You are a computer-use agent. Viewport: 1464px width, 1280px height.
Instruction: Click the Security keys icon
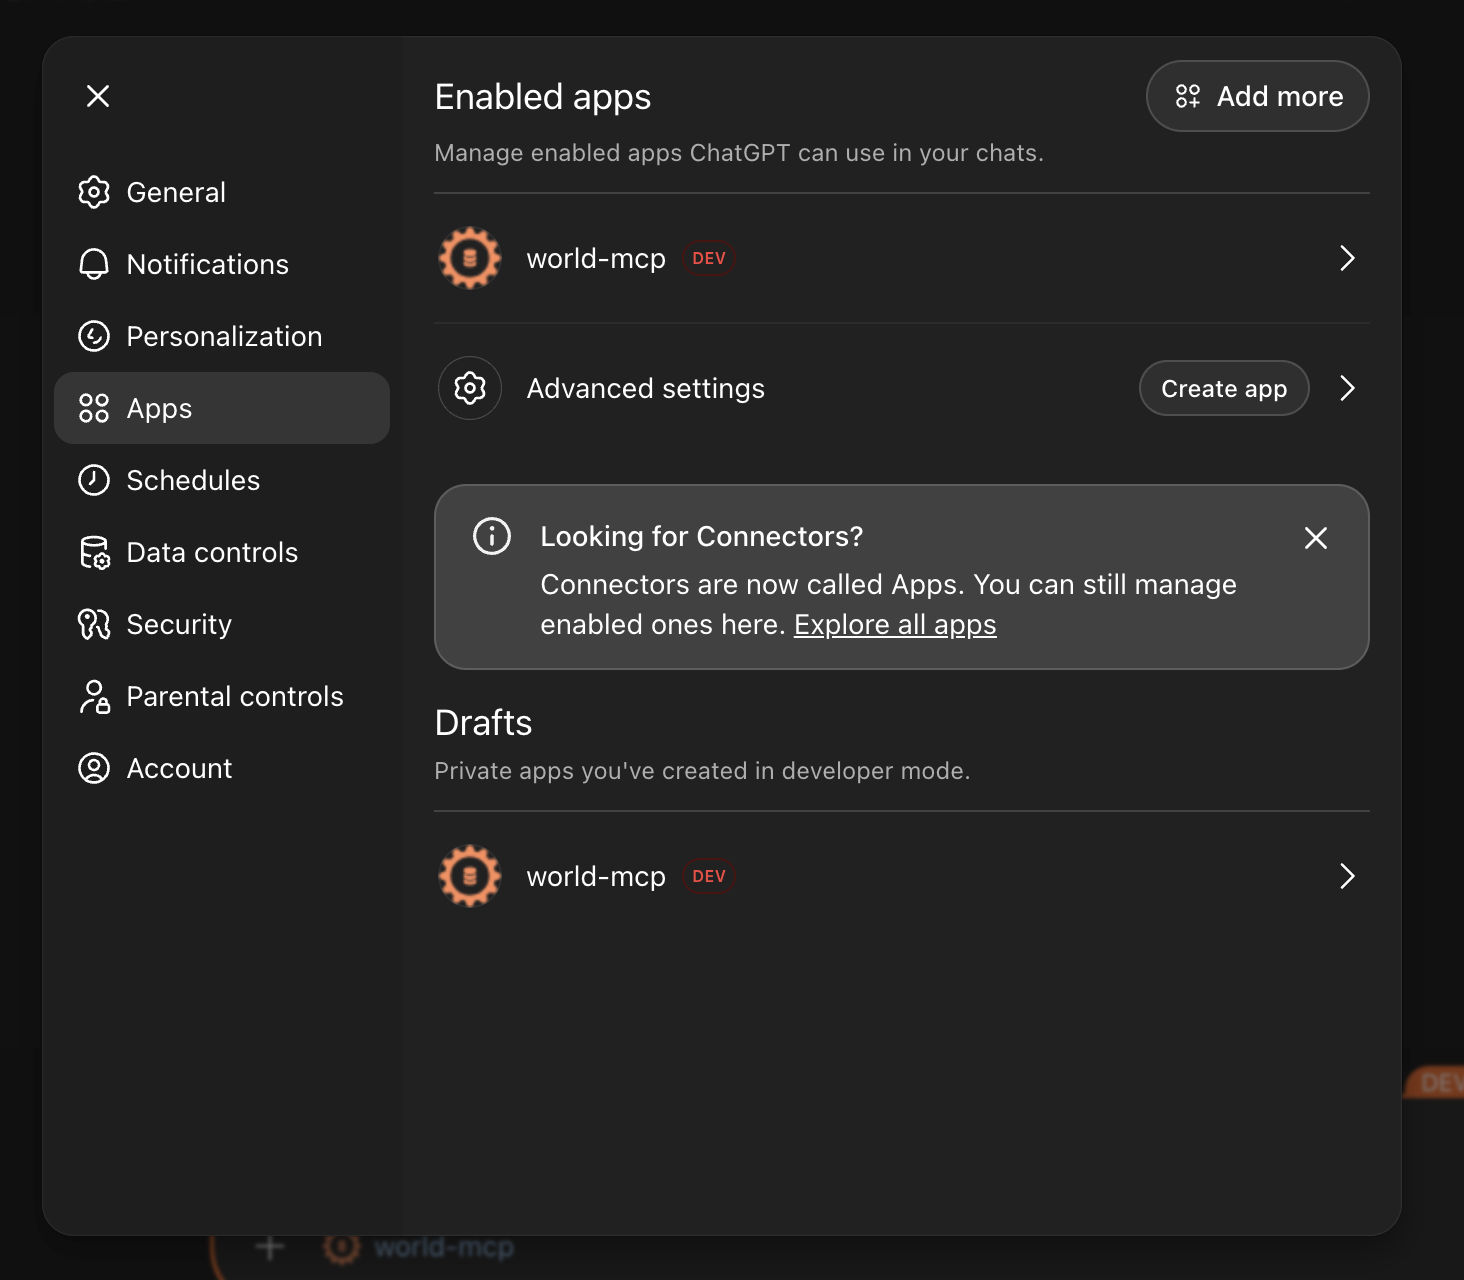pyautogui.click(x=94, y=624)
